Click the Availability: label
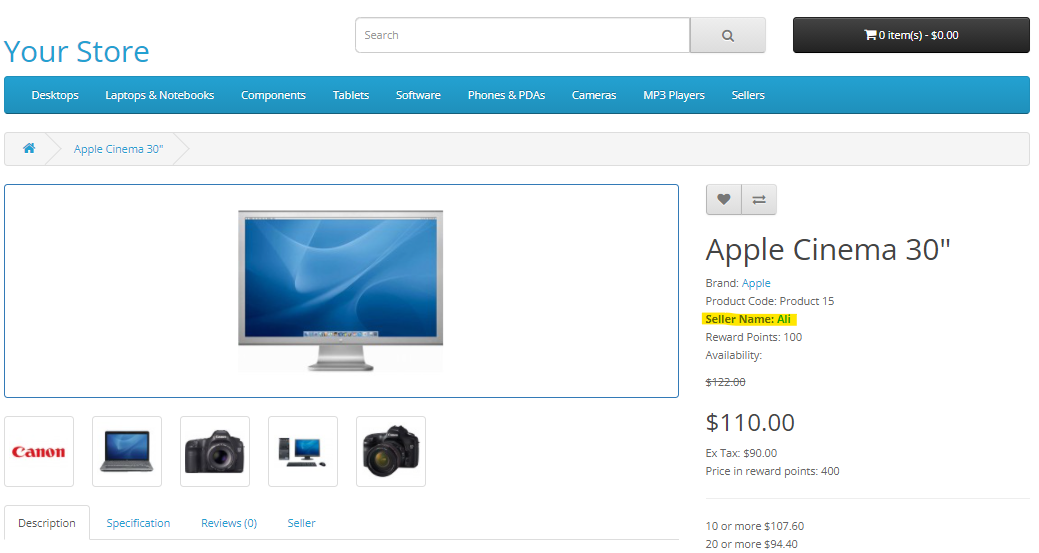This screenshot has width=1039, height=553. [x=734, y=355]
